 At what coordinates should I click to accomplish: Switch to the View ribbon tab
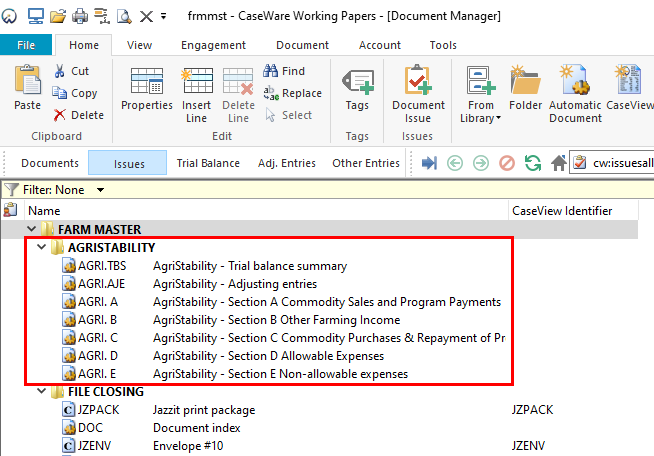[x=139, y=45]
